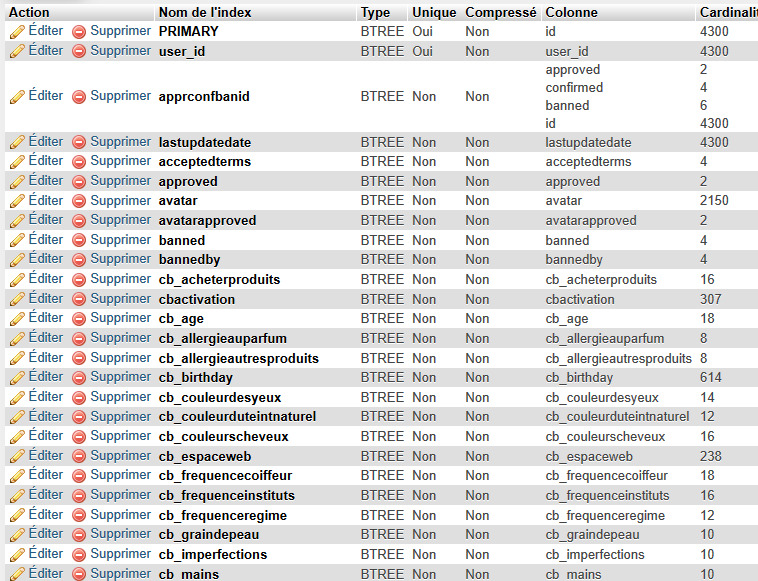
Task: Click the apprconfbanid index name
Action: click(x=204, y=97)
